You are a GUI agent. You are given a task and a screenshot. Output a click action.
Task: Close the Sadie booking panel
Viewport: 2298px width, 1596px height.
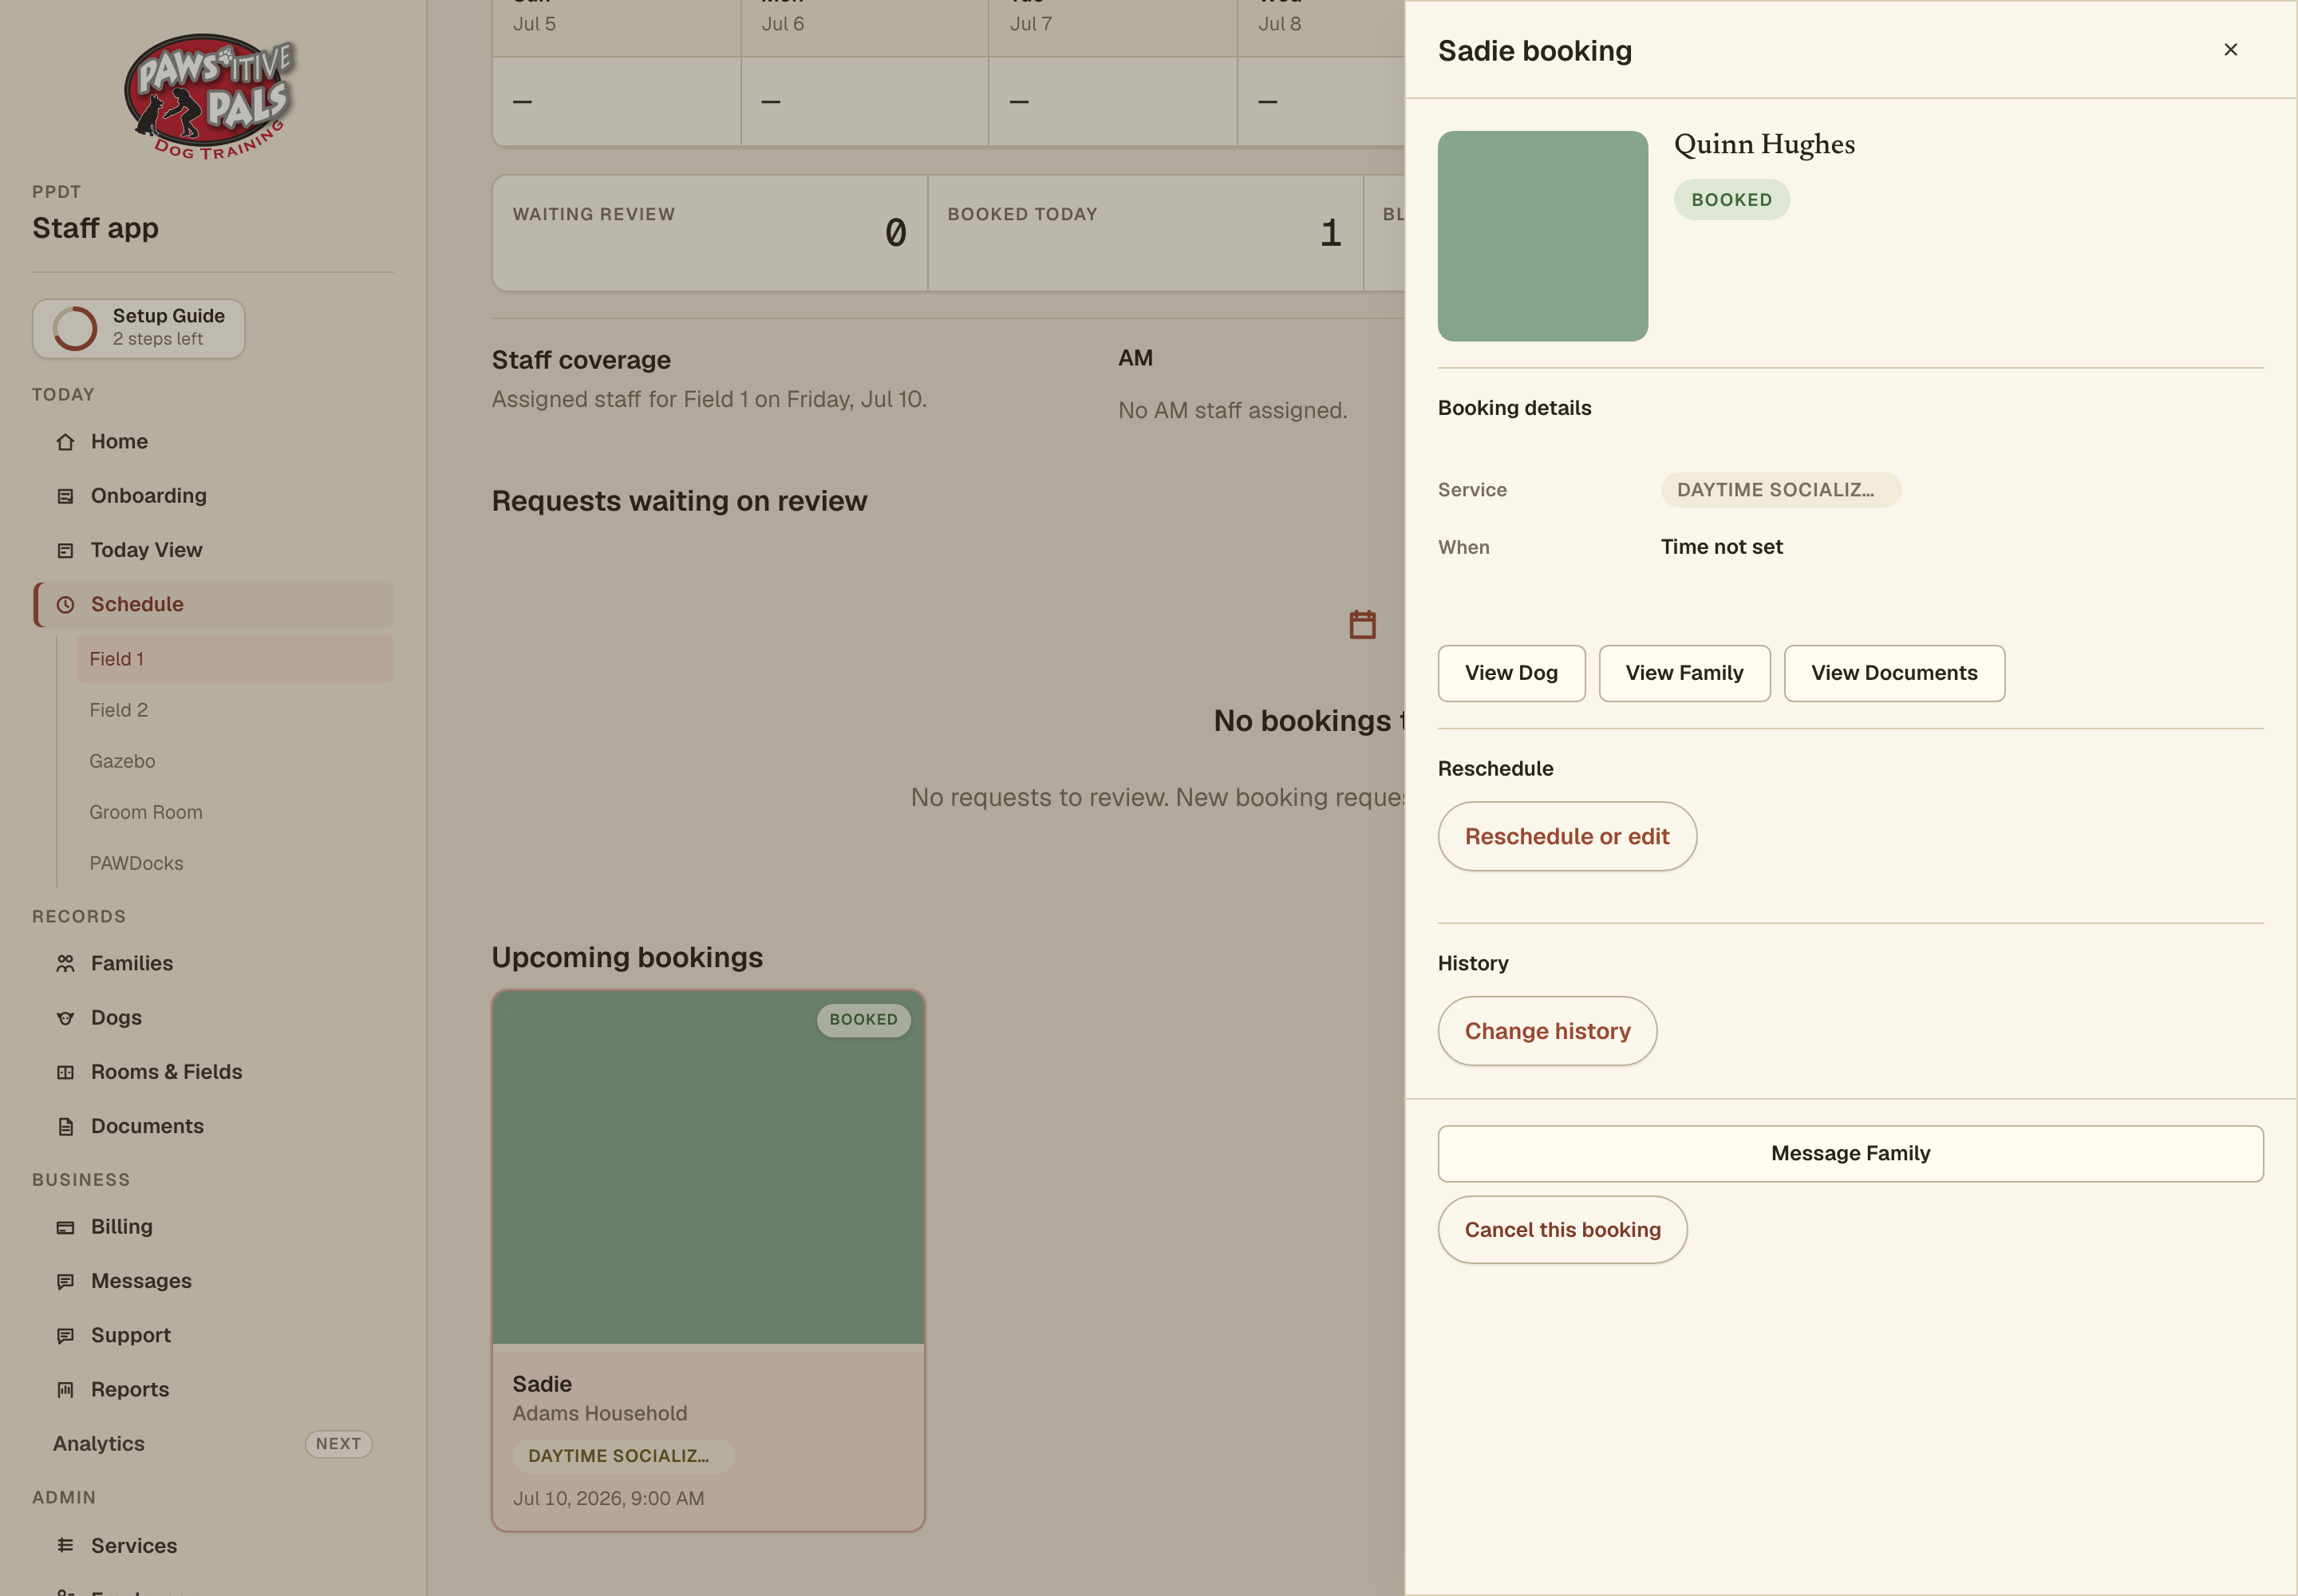(x=2230, y=50)
